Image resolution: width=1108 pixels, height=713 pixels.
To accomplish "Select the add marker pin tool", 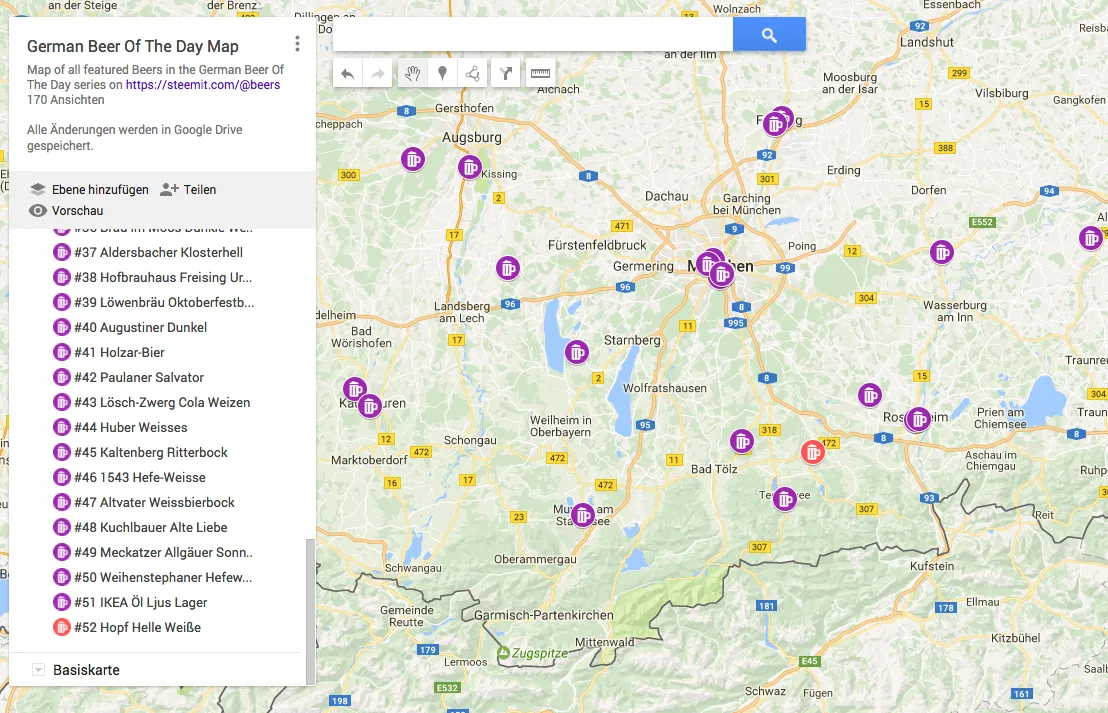I will [x=442, y=73].
